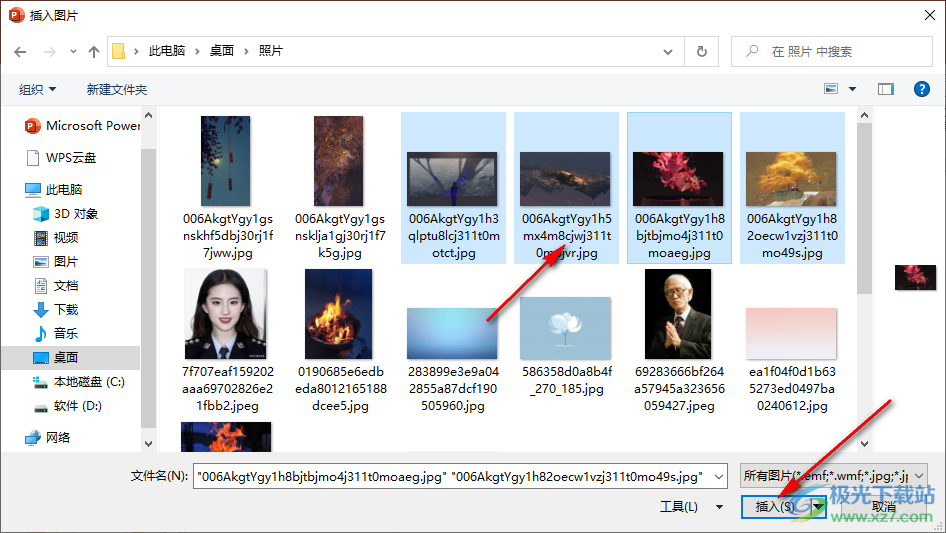The width and height of the screenshot is (946, 533).
Task: Click the 插入(S) button
Action: [776, 507]
